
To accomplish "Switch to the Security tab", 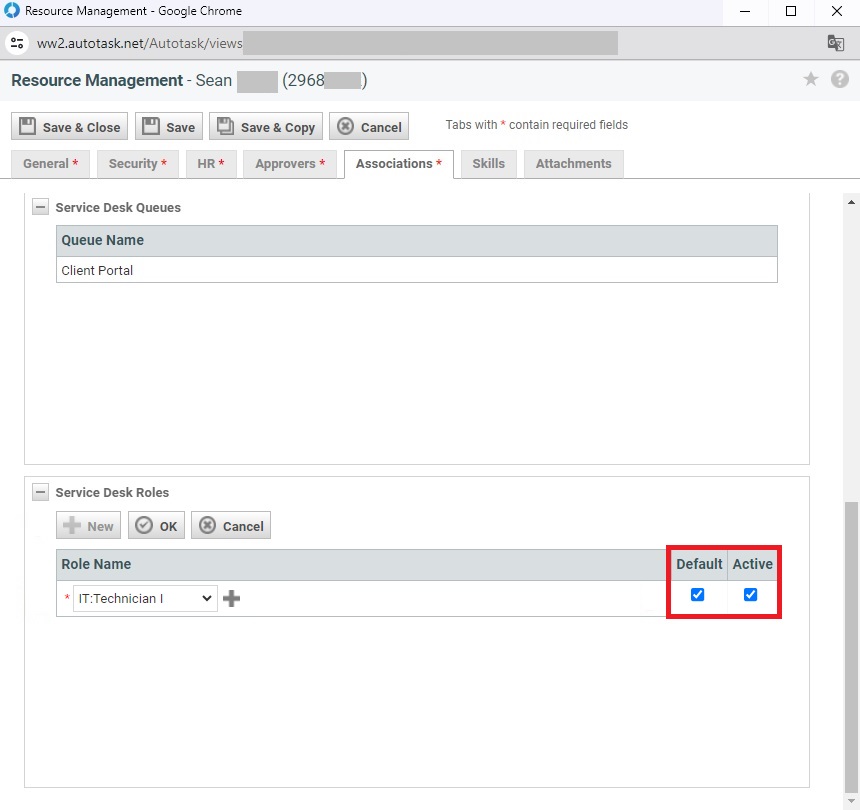I will 138,164.
